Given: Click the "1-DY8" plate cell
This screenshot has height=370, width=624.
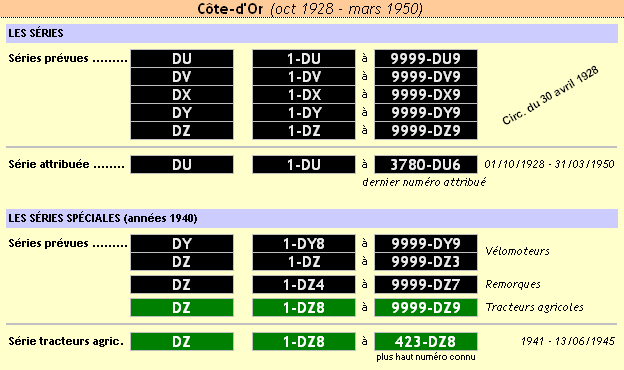Looking at the screenshot, I should 304,243.
